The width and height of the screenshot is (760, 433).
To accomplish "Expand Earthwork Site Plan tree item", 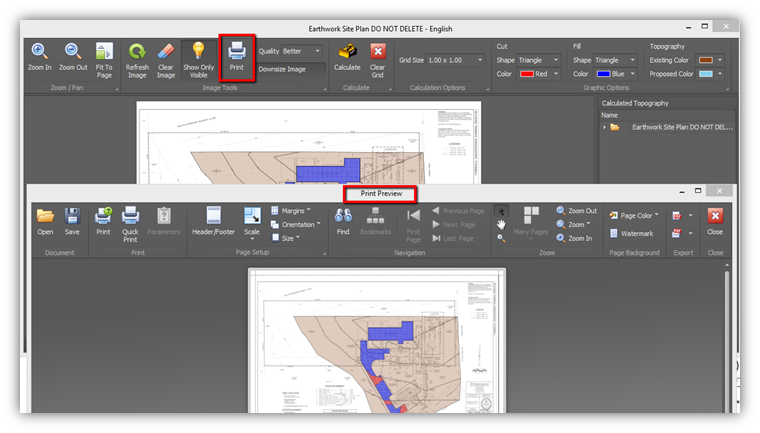I will 604,128.
